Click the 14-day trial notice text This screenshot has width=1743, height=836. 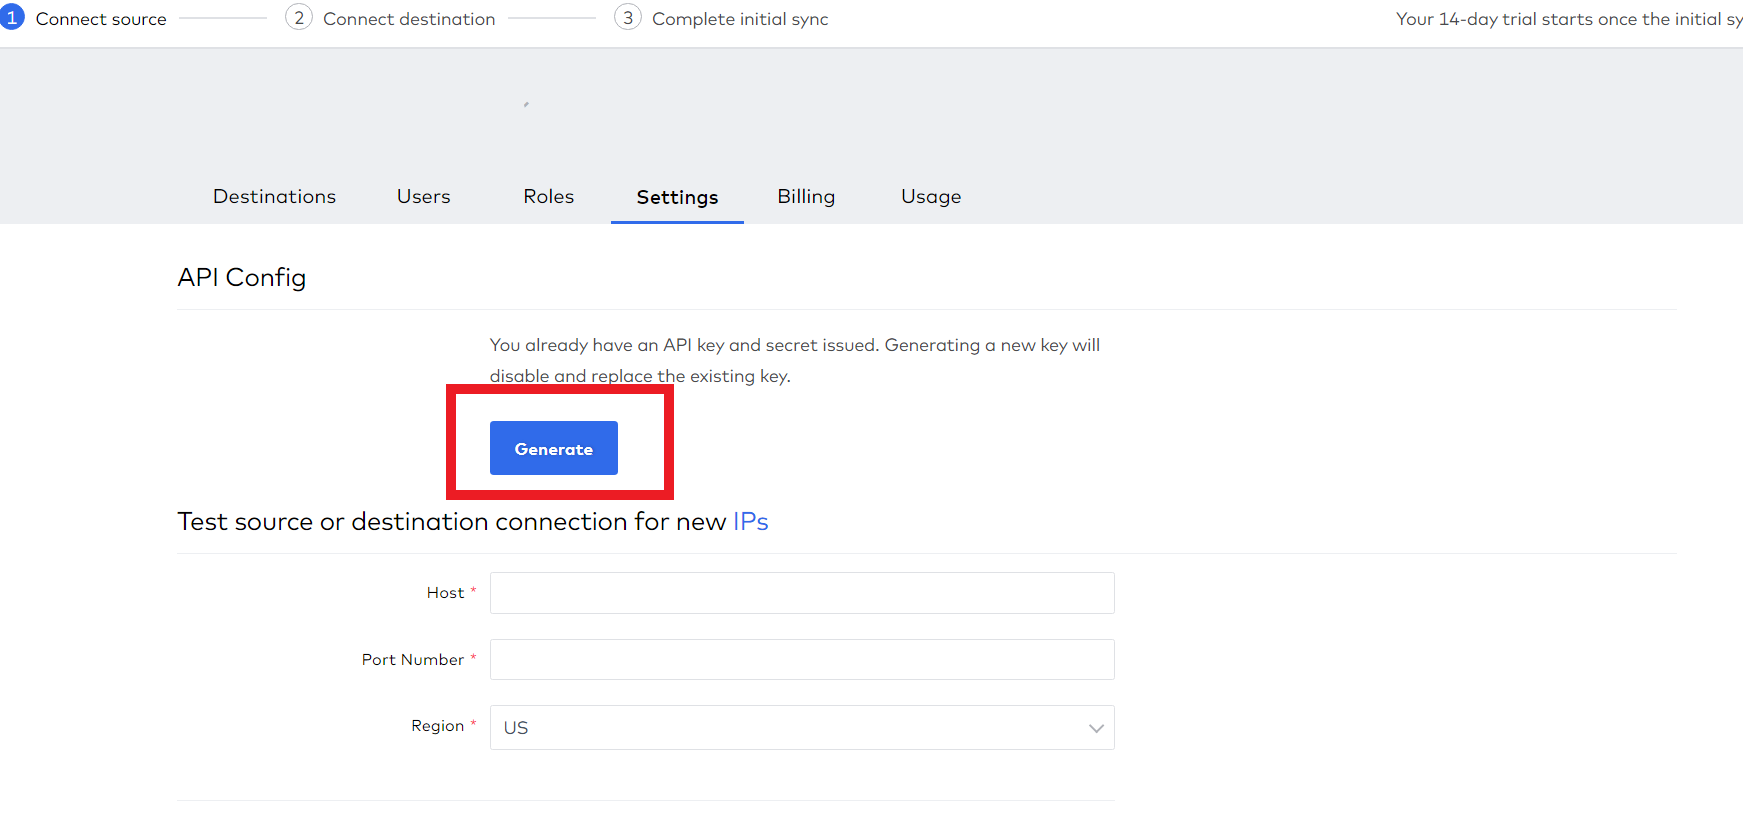(x=1568, y=19)
